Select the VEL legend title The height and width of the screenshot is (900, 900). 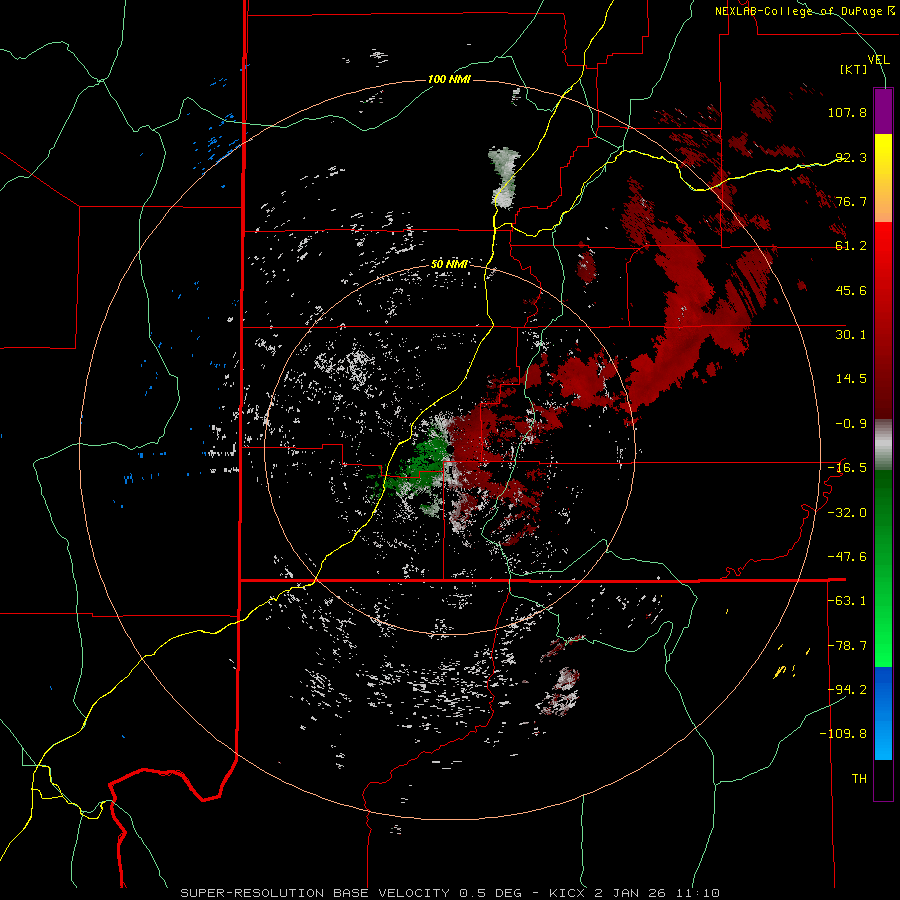point(878,60)
